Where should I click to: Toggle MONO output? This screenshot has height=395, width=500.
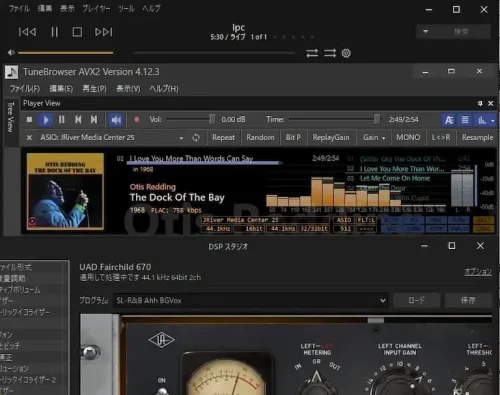click(408, 137)
